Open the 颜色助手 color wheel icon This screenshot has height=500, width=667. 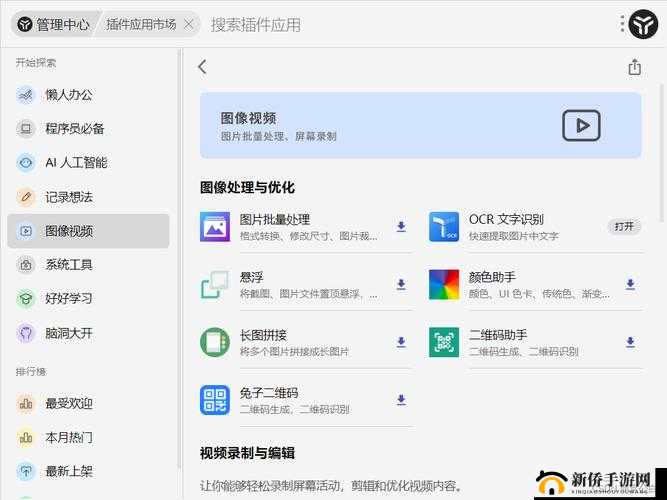444,285
